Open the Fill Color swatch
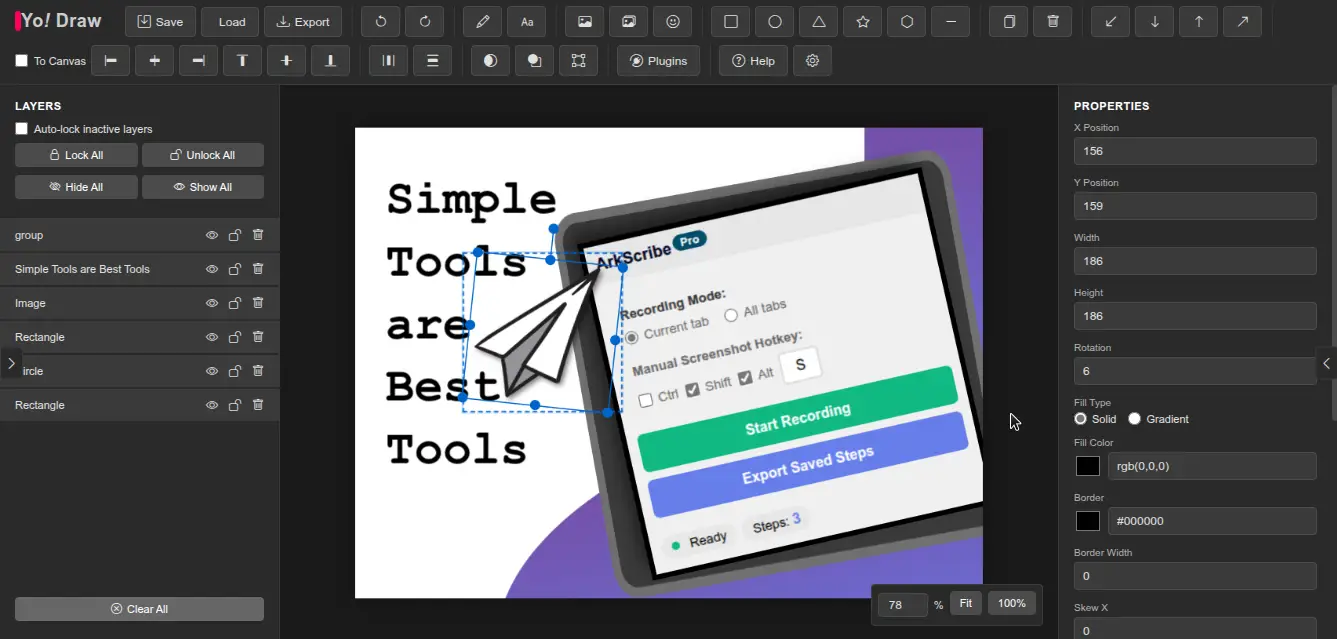Viewport: 1337px width, 639px height. click(1088, 465)
